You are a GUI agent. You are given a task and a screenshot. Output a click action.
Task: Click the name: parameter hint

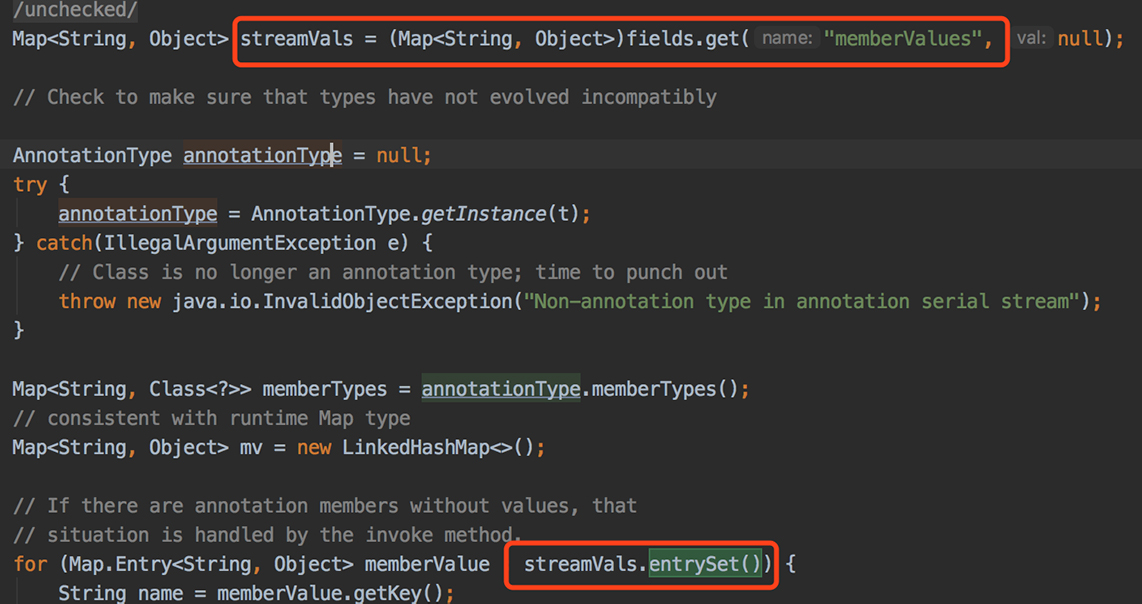pos(786,39)
